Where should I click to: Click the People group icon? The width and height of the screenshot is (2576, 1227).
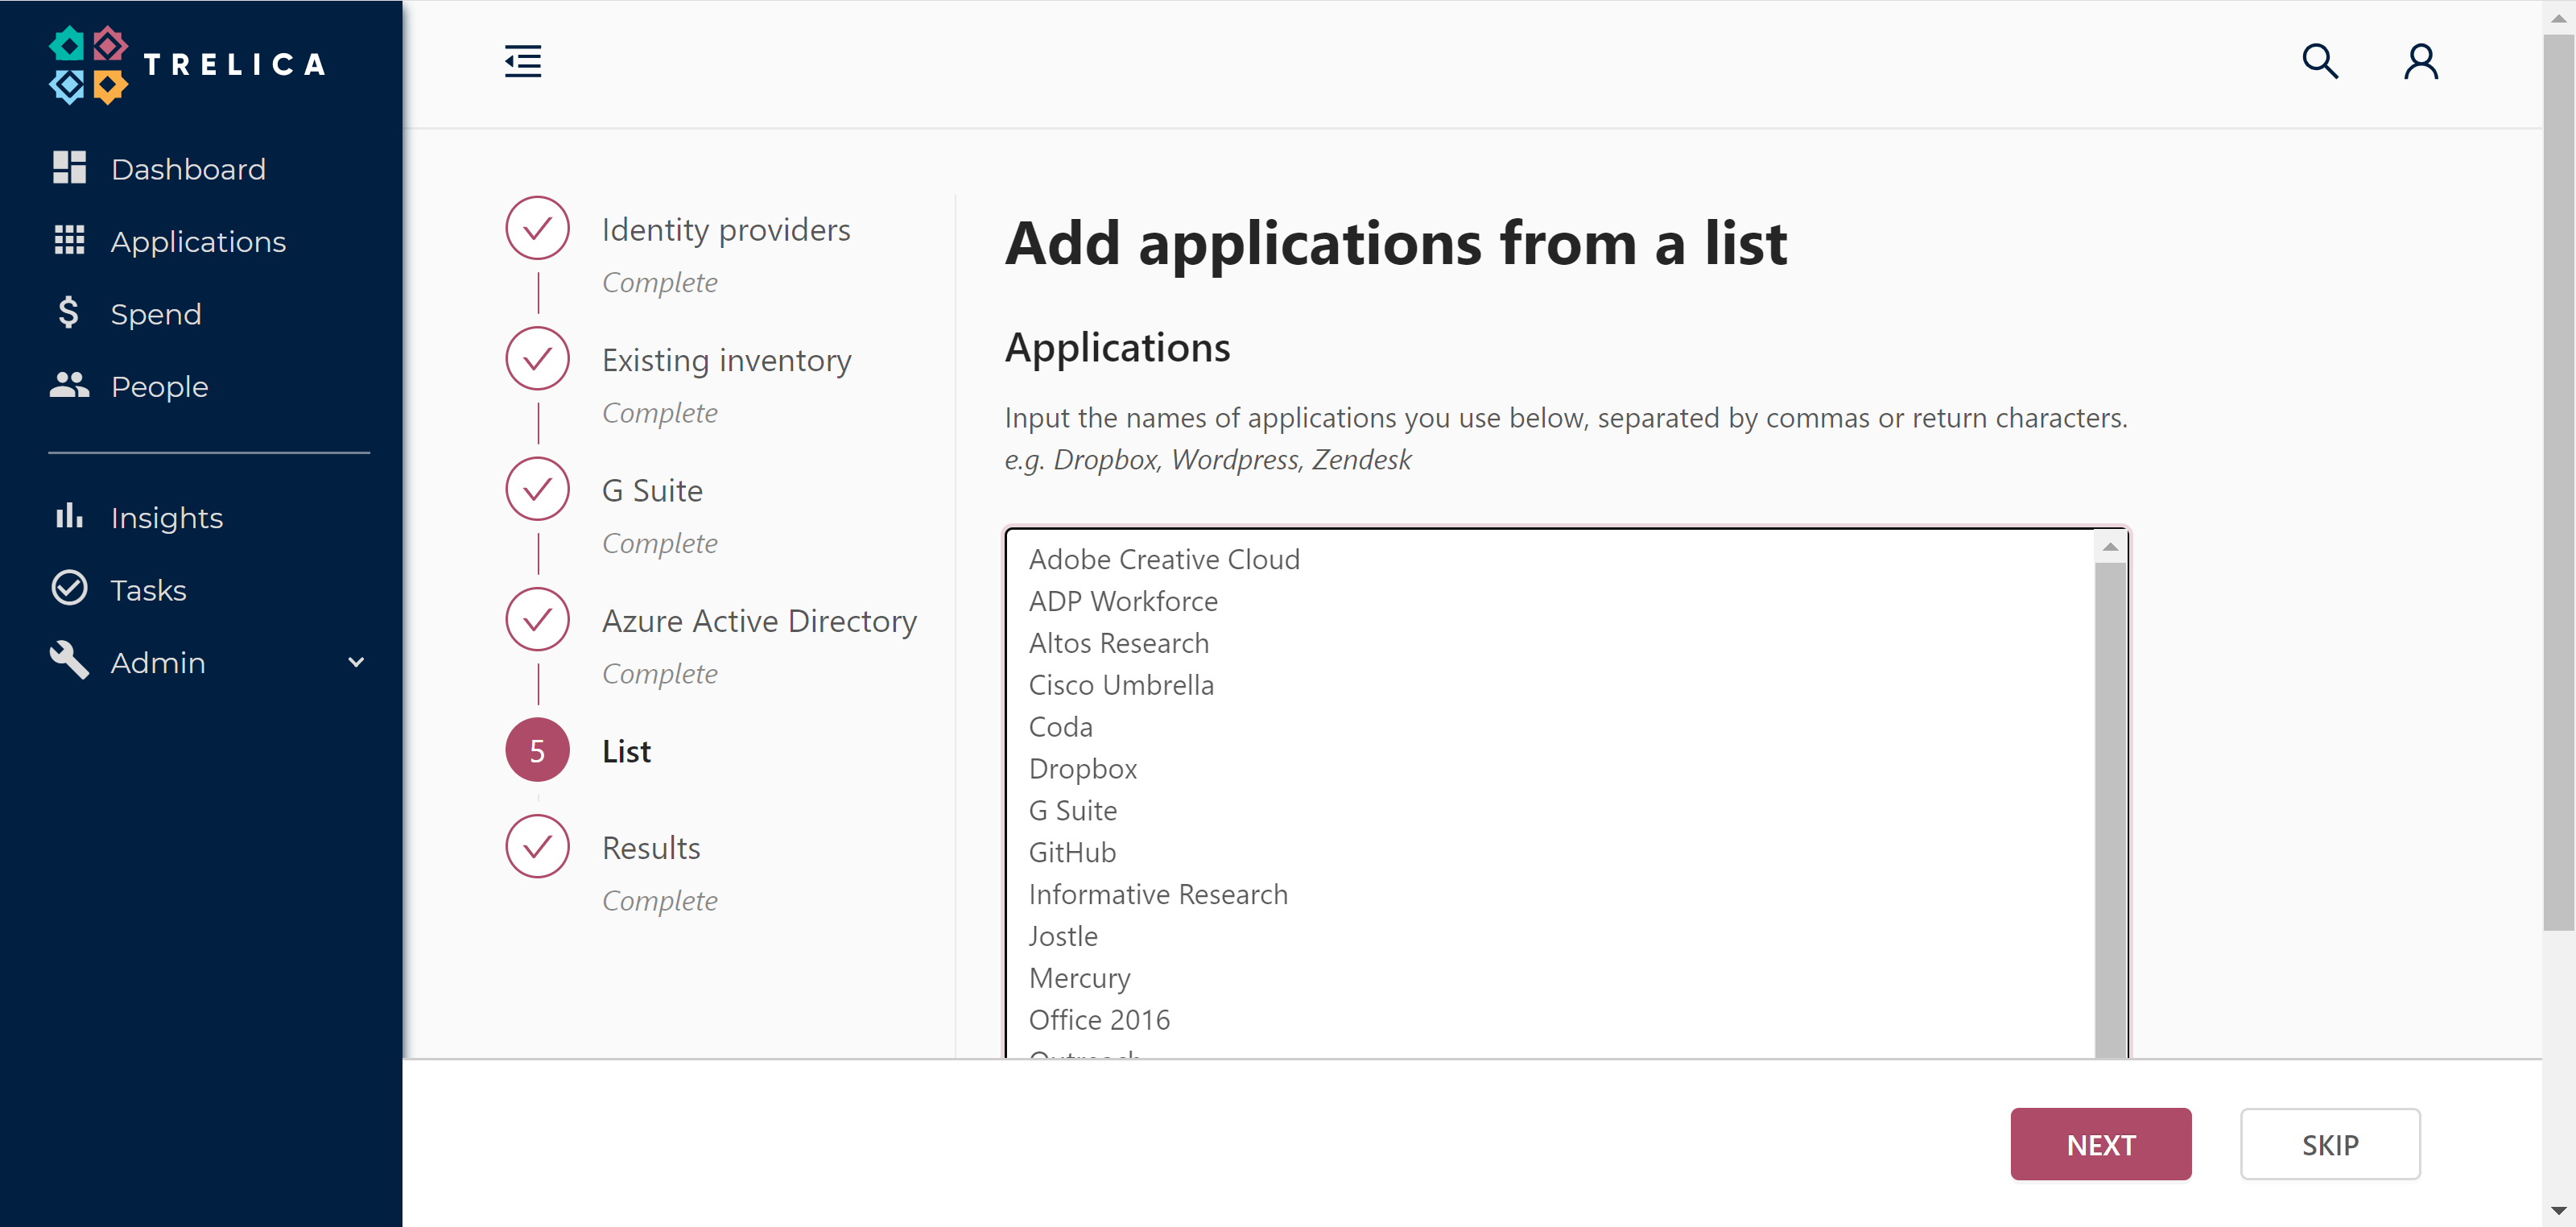tap(69, 385)
